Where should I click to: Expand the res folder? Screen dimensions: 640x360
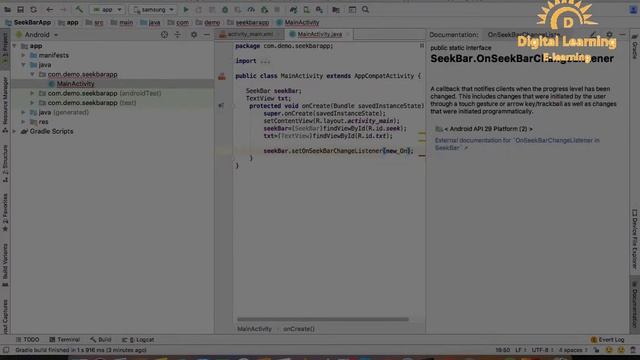click(24, 122)
